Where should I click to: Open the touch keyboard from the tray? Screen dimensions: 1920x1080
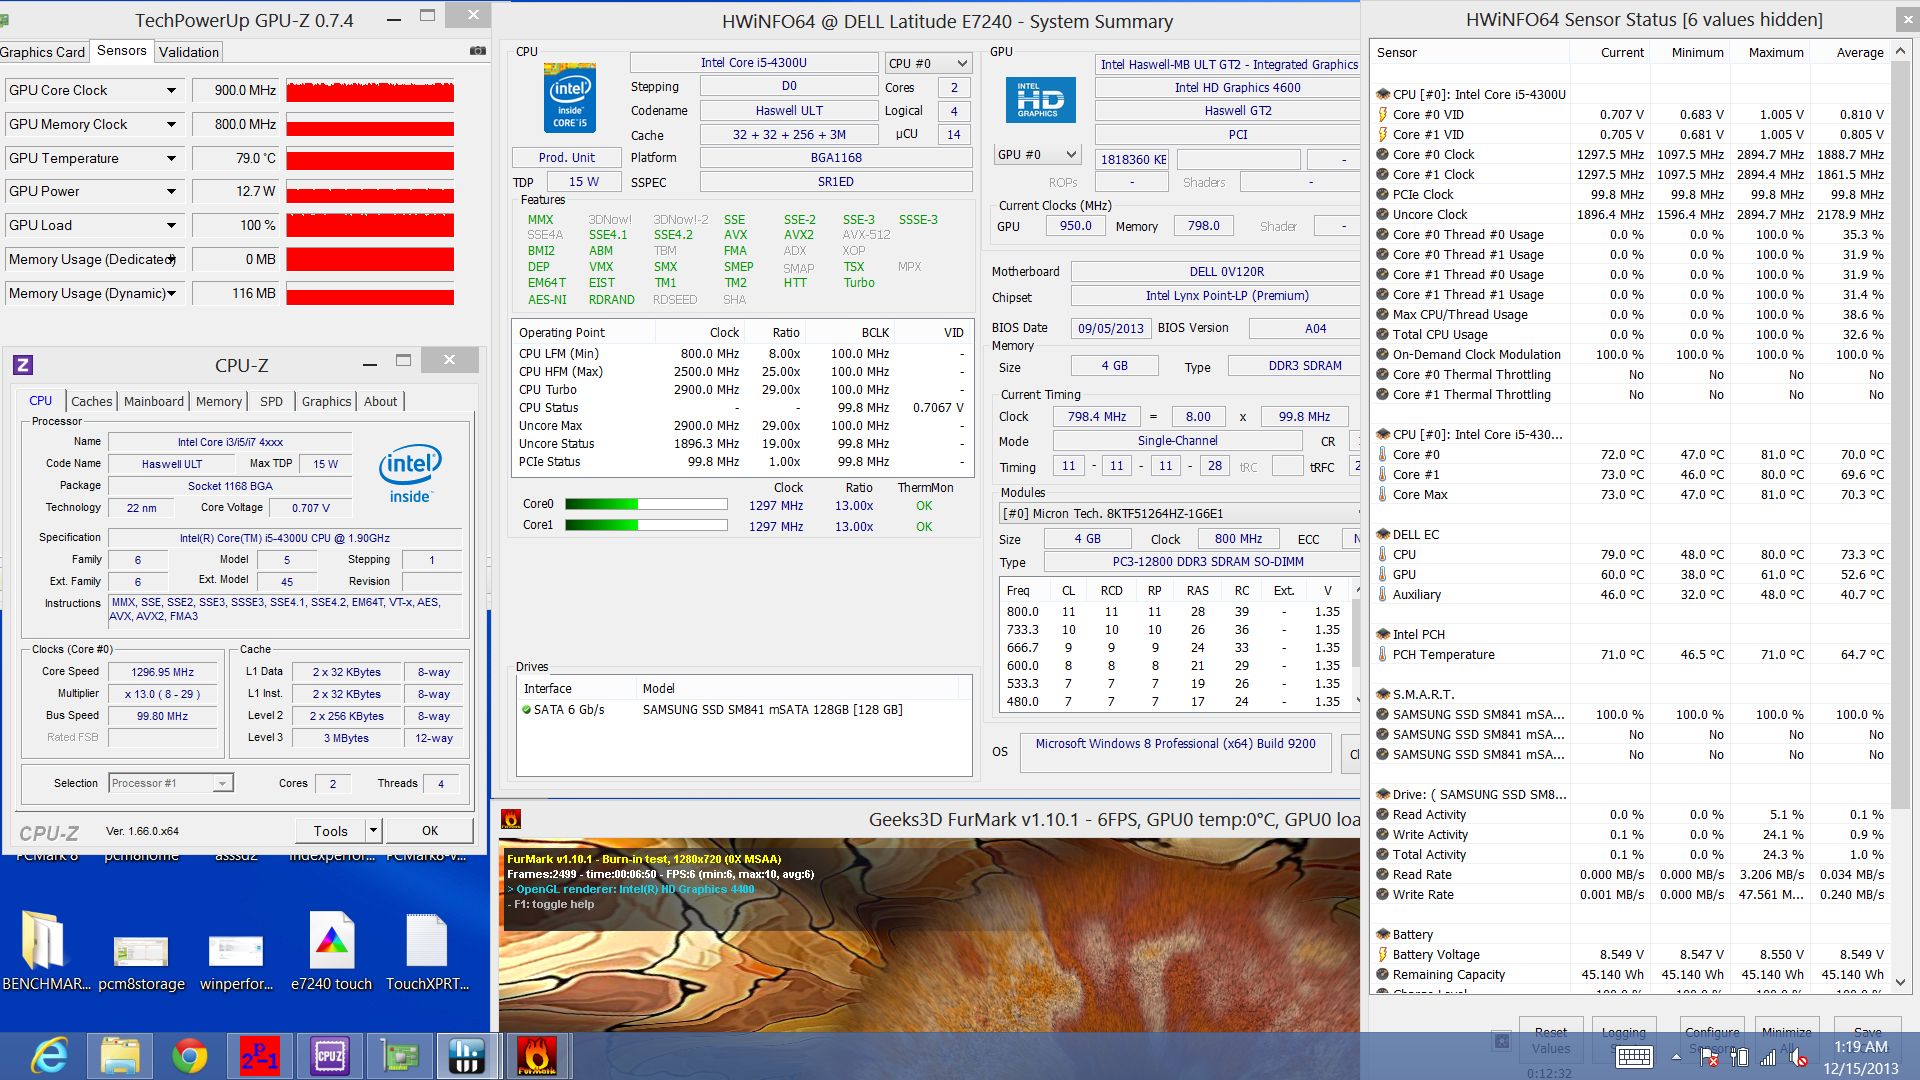pyautogui.click(x=1635, y=1057)
